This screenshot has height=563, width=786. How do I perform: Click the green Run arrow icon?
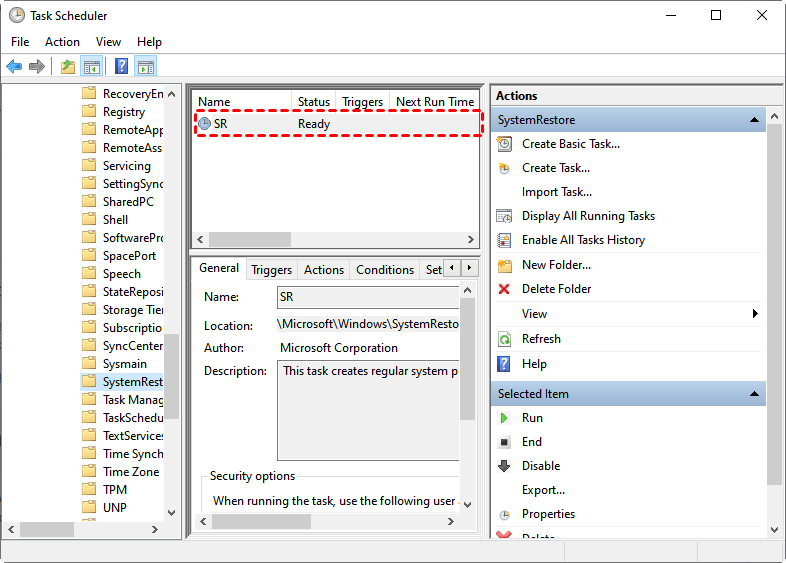click(x=504, y=418)
